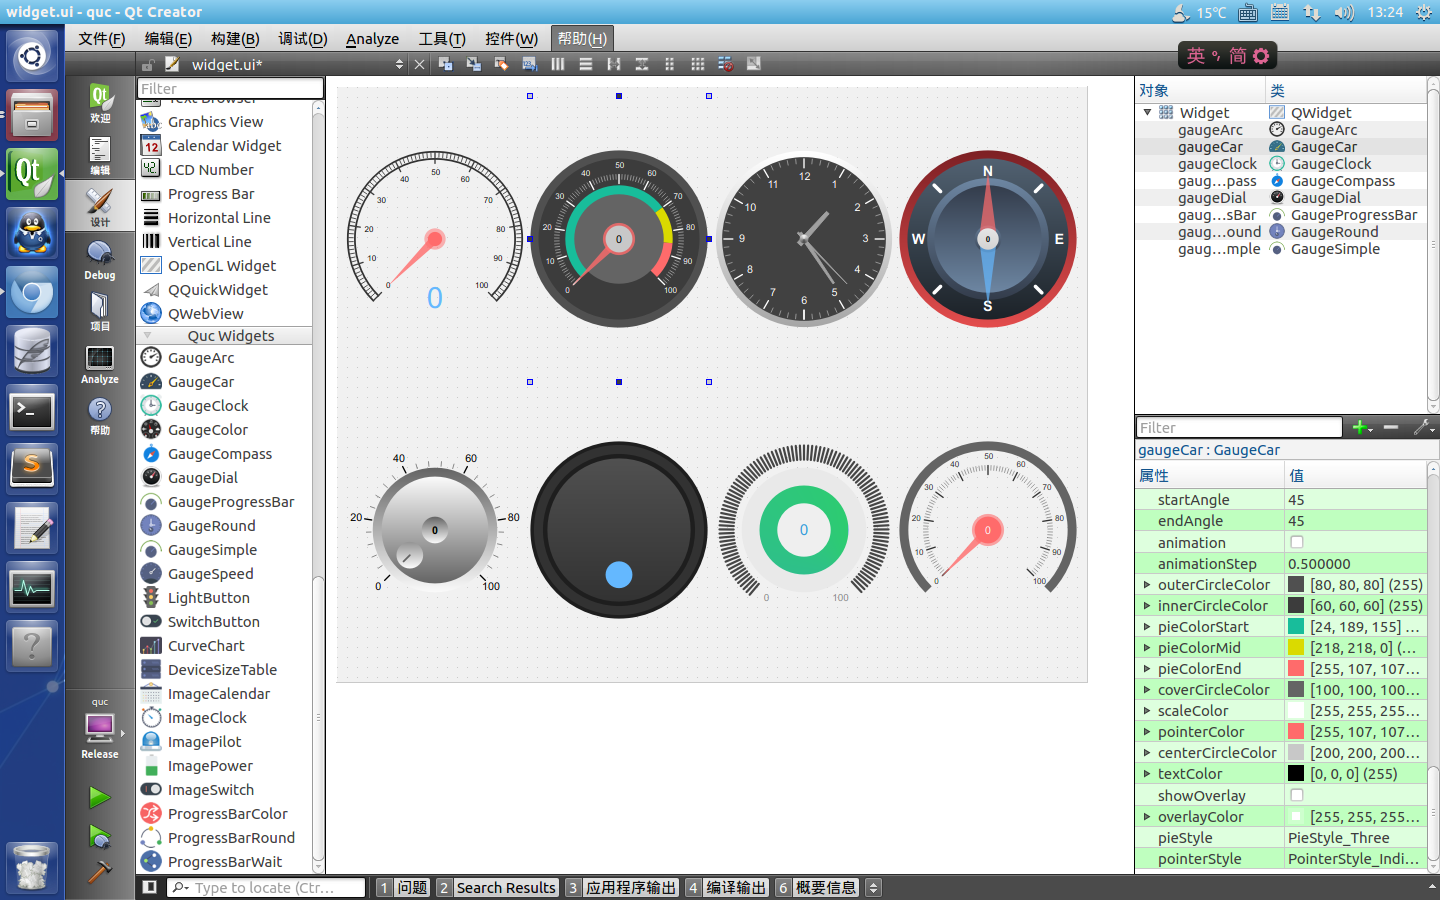Collapse the Widget tree node
The width and height of the screenshot is (1440, 900).
[x=1148, y=113]
